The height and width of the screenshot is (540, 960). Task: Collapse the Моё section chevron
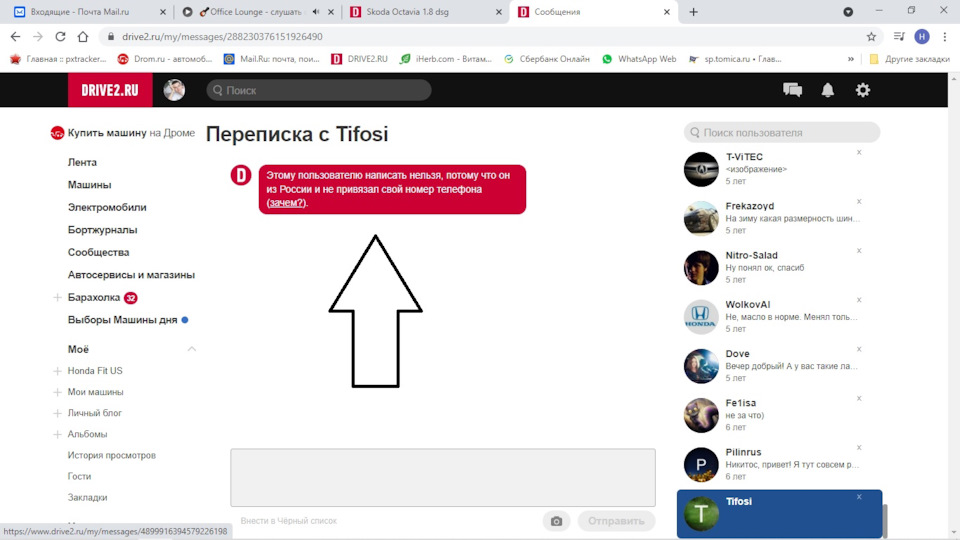[192, 349]
